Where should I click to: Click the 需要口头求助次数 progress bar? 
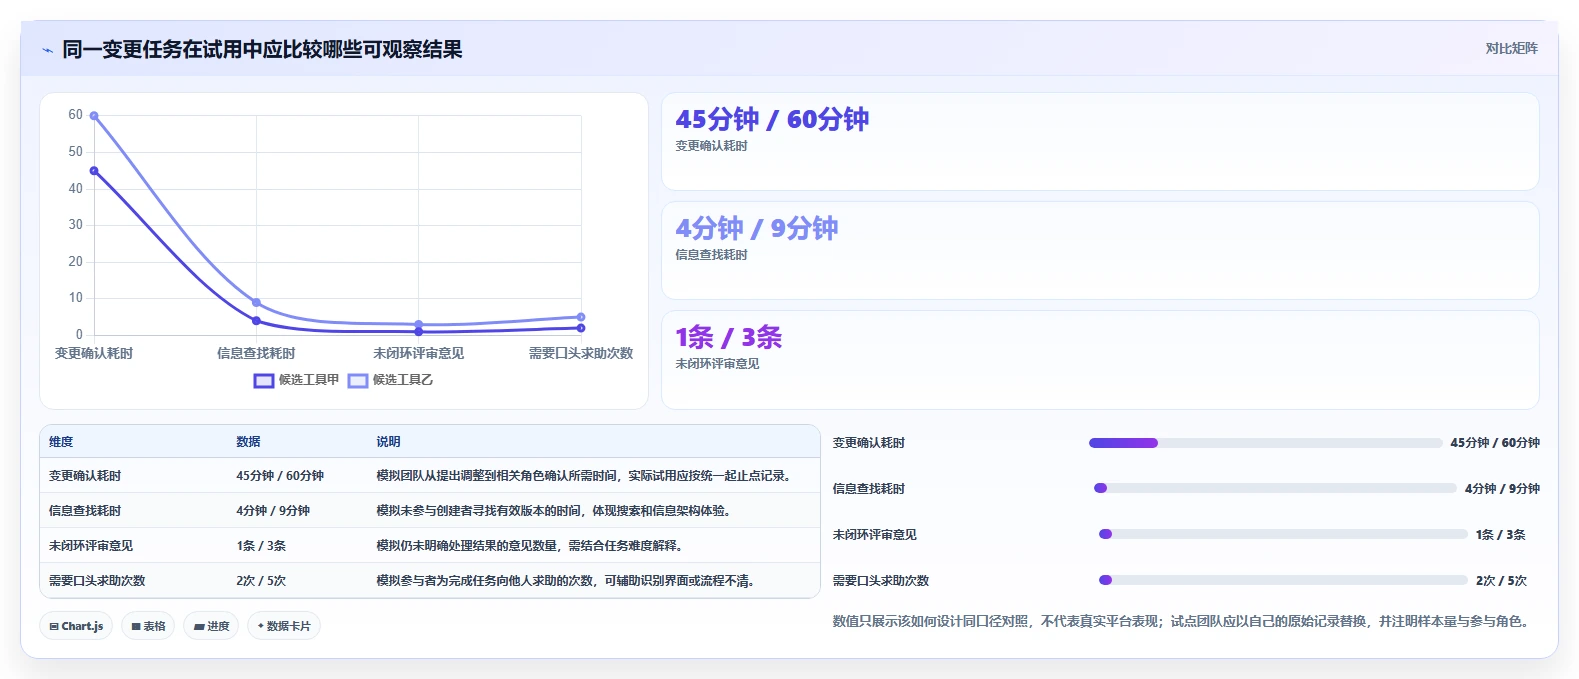click(1283, 580)
